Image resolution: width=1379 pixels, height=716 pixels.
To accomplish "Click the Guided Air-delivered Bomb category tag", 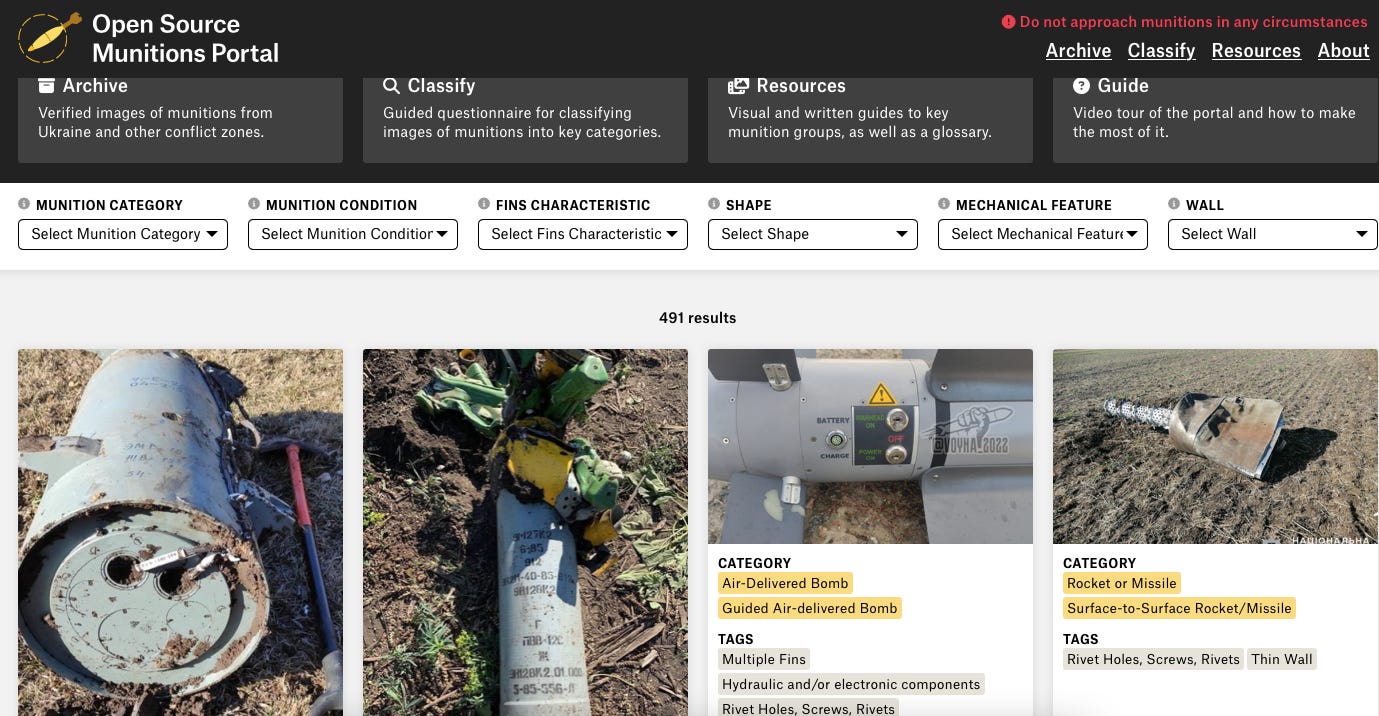I will pos(810,608).
